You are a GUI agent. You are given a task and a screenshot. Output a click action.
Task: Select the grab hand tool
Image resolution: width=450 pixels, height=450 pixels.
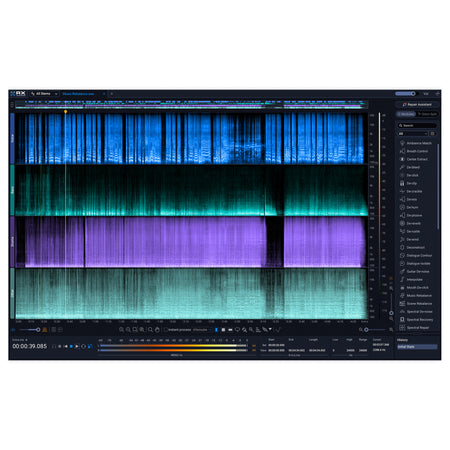pyautogui.click(x=157, y=330)
